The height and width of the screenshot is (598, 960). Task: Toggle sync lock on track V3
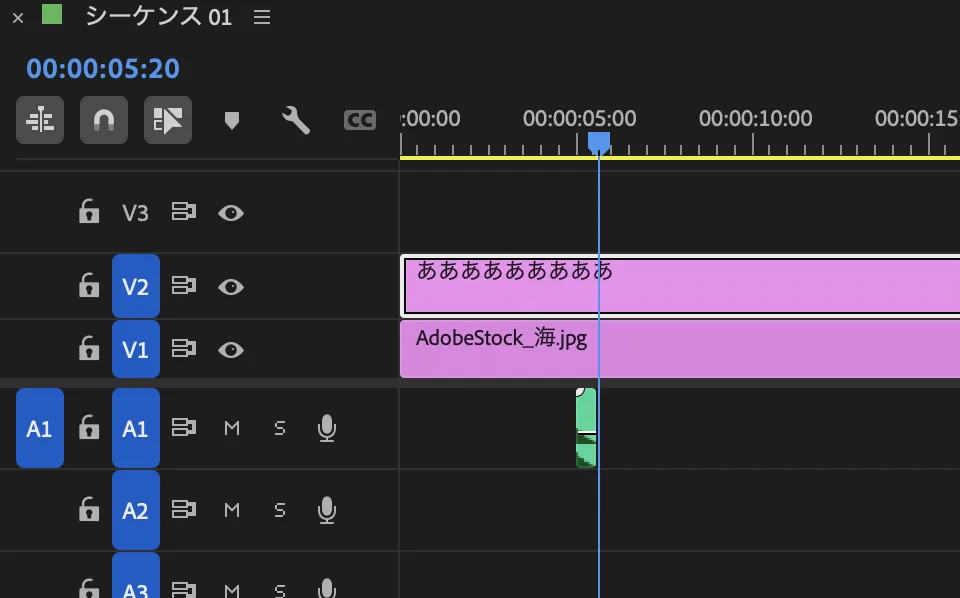[x=183, y=212]
